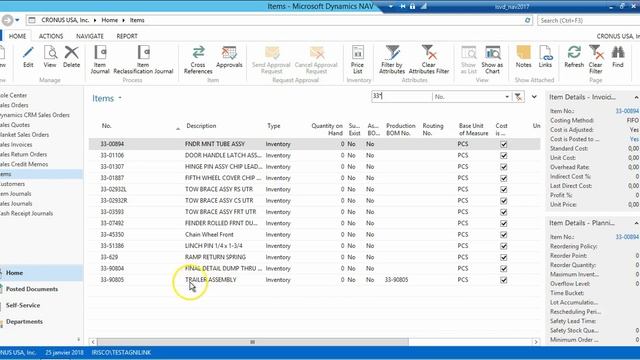
Task: Click Clear Attributes Filter
Action: point(429,60)
